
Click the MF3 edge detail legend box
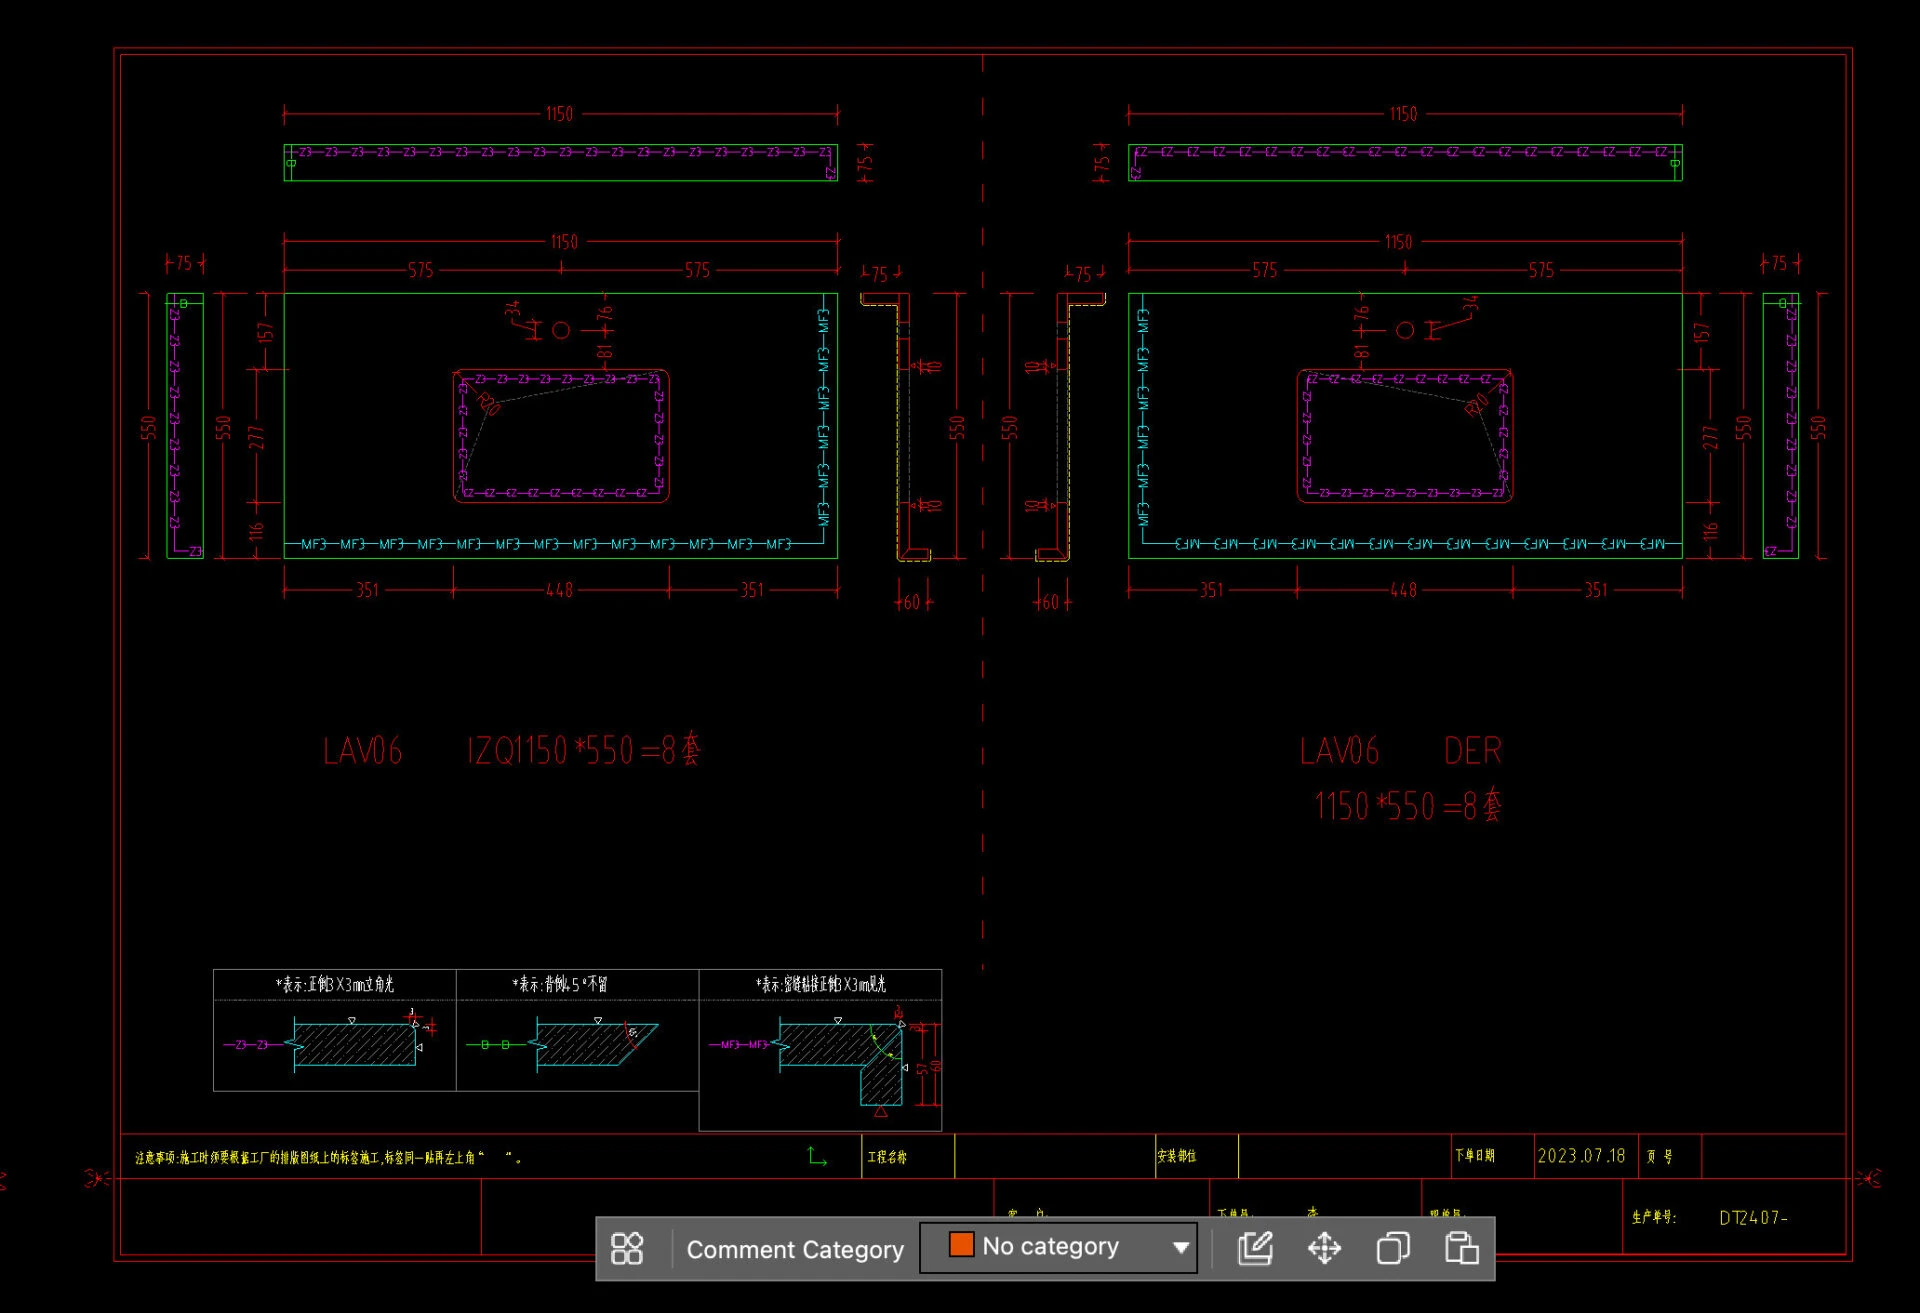pyautogui.click(x=820, y=1050)
